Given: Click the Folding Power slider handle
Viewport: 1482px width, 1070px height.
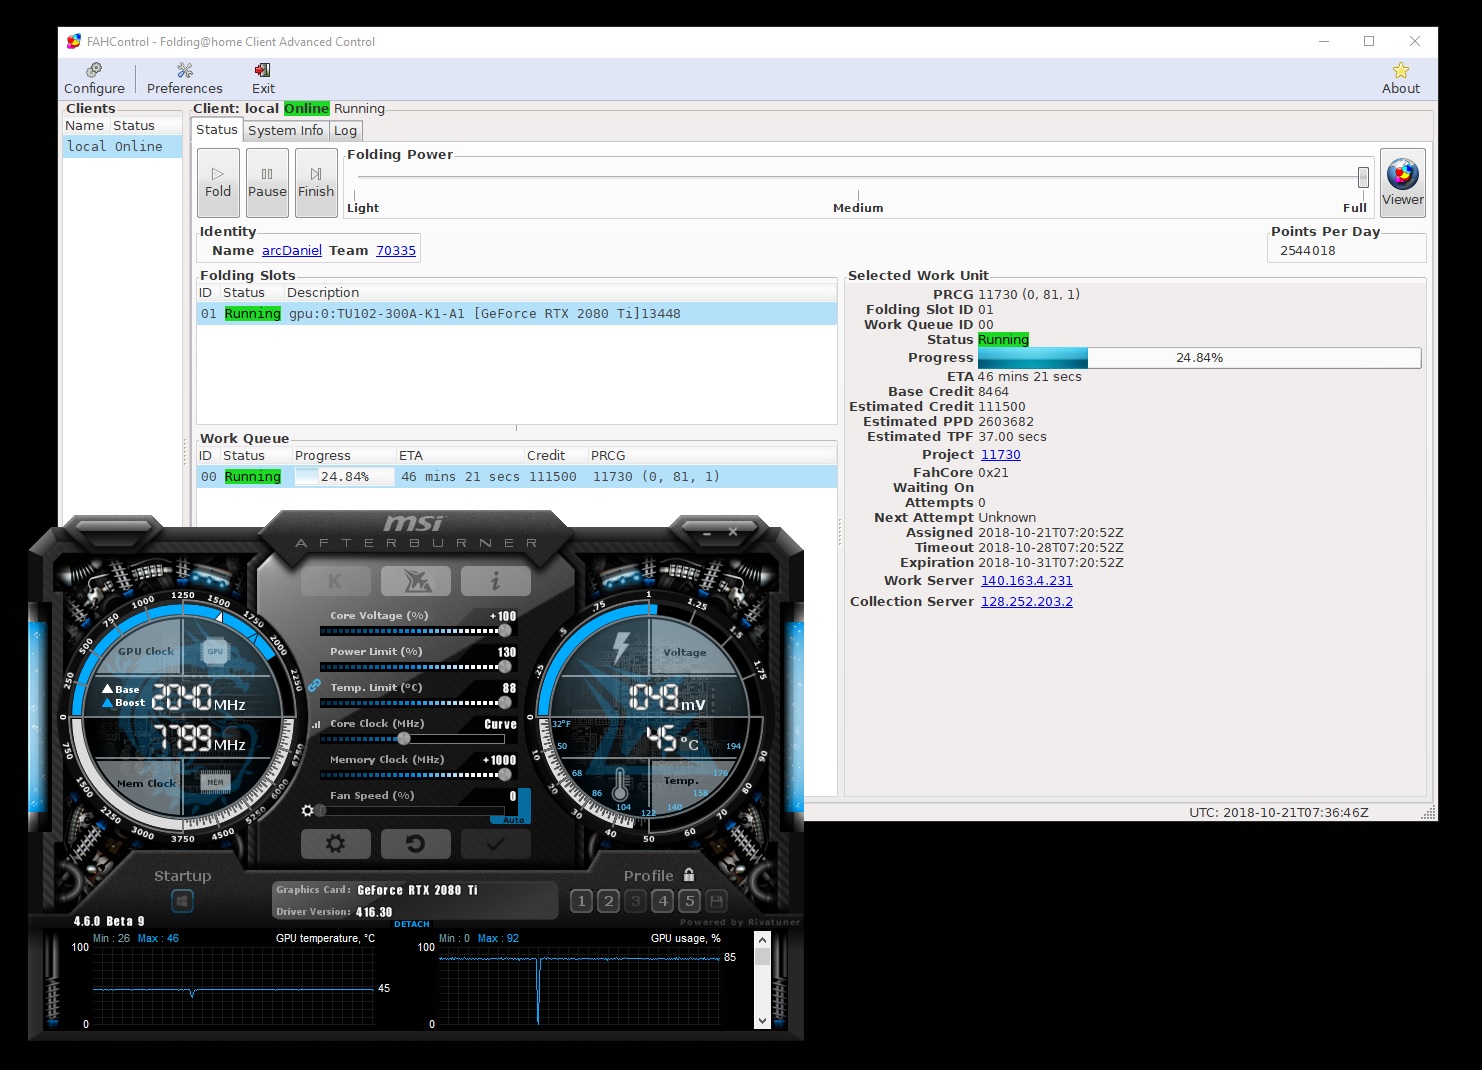Looking at the screenshot, I should click(1363, 177).
